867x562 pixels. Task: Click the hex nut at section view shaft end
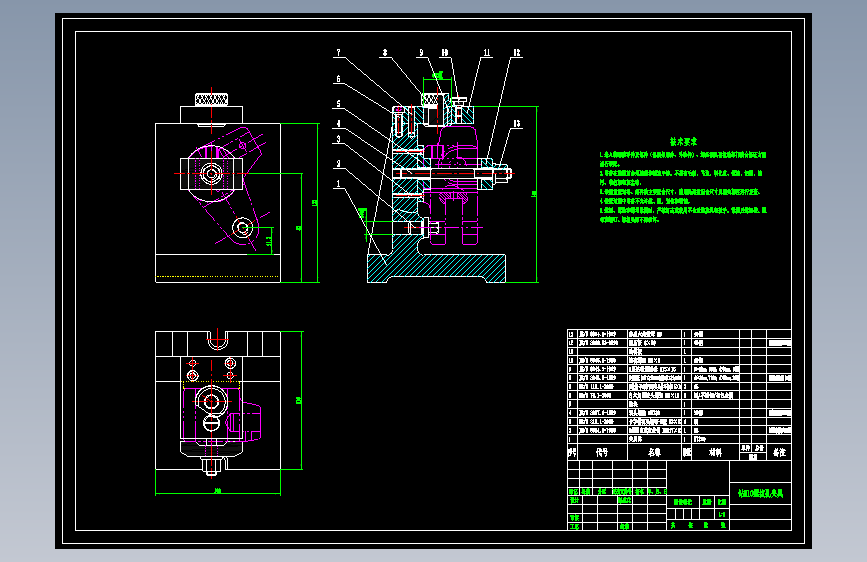pyautogui.click(x=502, y=174)
